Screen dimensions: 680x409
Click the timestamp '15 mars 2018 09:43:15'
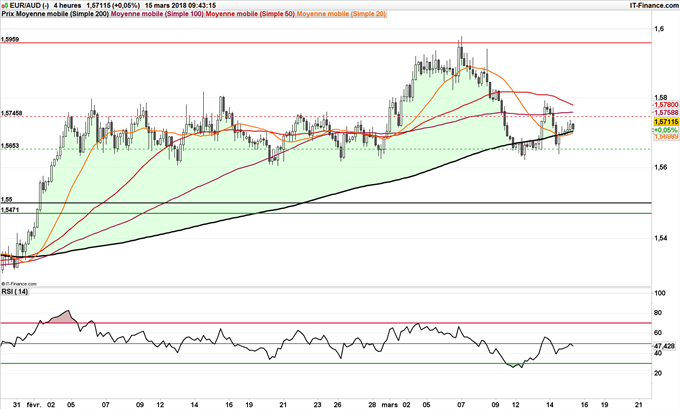coord(180,5)
